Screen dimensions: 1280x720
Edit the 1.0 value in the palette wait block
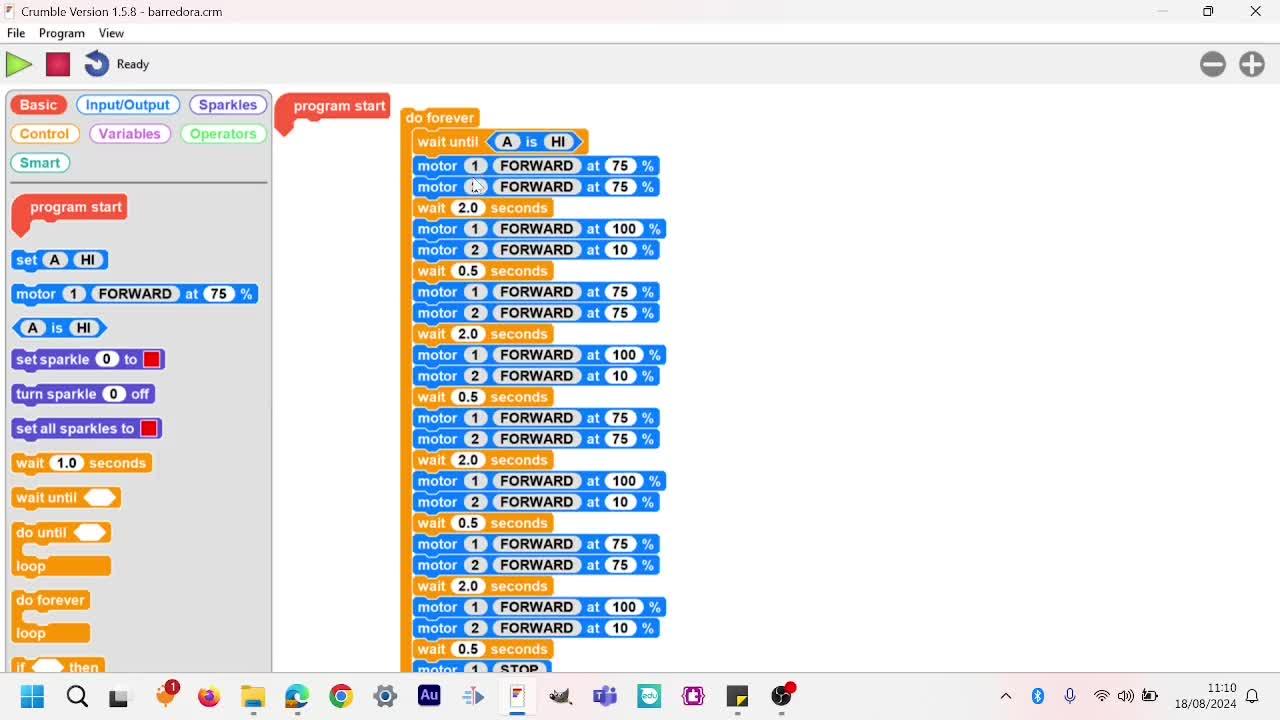pyautogui.click(x=67, y=463)
